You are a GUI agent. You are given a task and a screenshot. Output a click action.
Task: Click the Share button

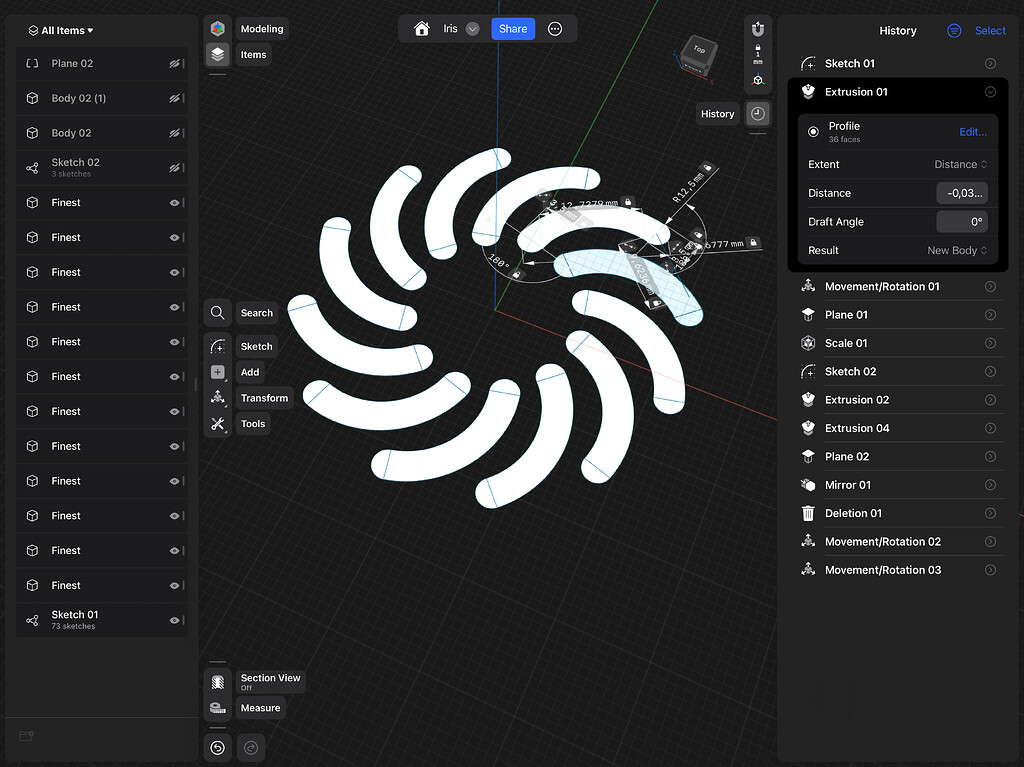(x=512, y=29)
